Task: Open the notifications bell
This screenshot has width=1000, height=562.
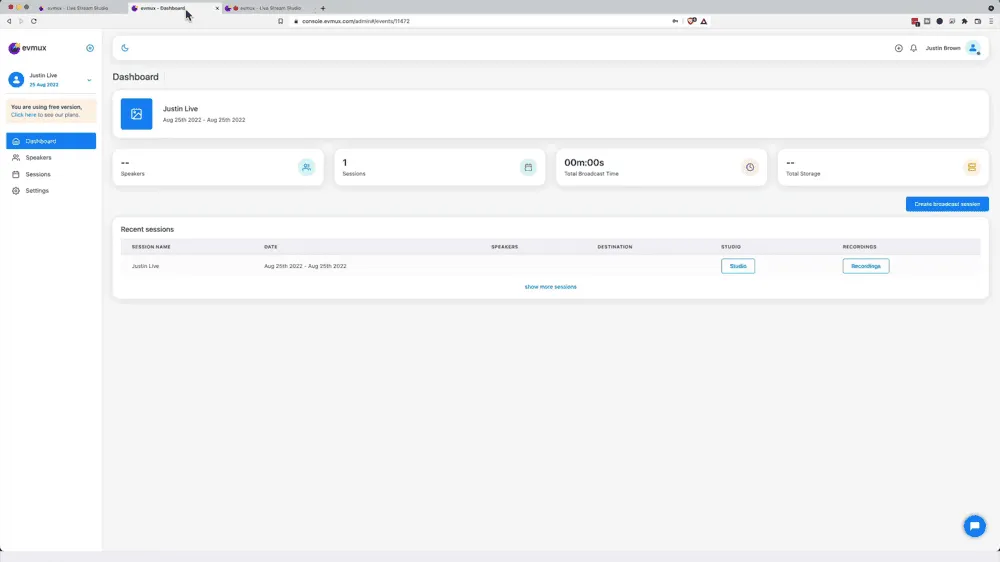Action: (x=913, y=48)
